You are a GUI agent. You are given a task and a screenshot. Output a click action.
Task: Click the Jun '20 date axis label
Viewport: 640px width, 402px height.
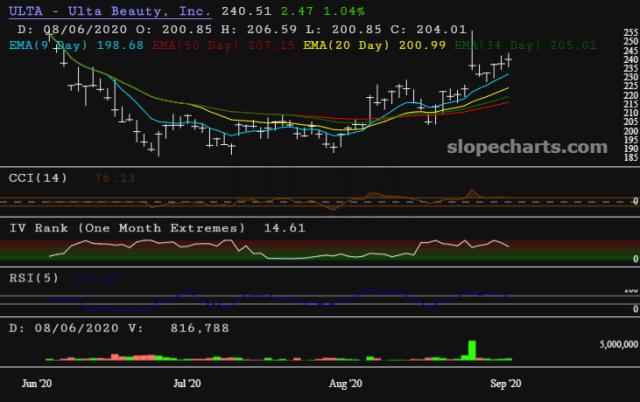pyautogui.click(x=38, y=382)
